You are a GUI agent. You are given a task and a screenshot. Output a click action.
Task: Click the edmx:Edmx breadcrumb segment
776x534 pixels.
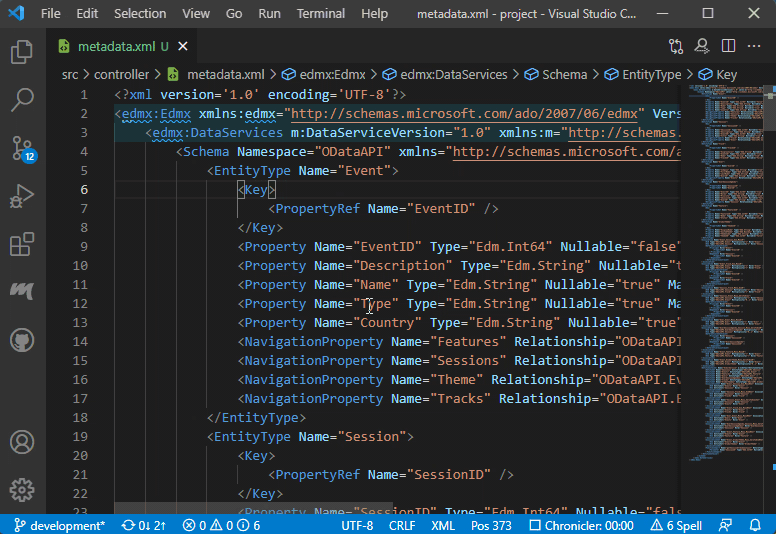pos(324,75)
